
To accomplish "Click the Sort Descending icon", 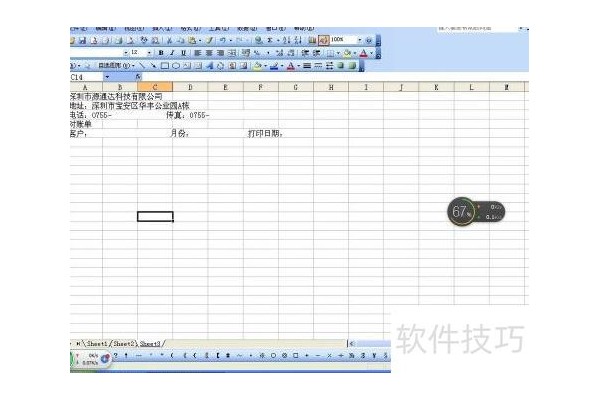I will tap(298, 40).
